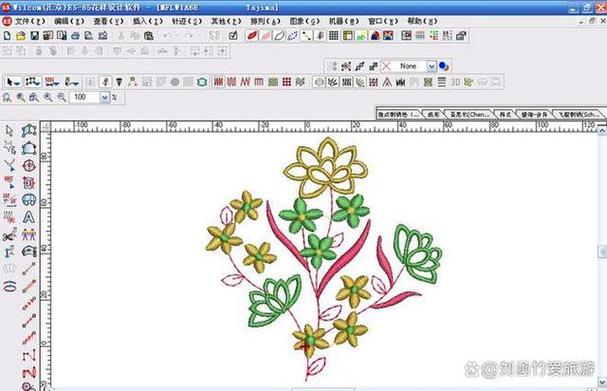Open the 针迹 (Stitch) menu
607x391 pixels.
pyautogui.click(x=187, y=21)
